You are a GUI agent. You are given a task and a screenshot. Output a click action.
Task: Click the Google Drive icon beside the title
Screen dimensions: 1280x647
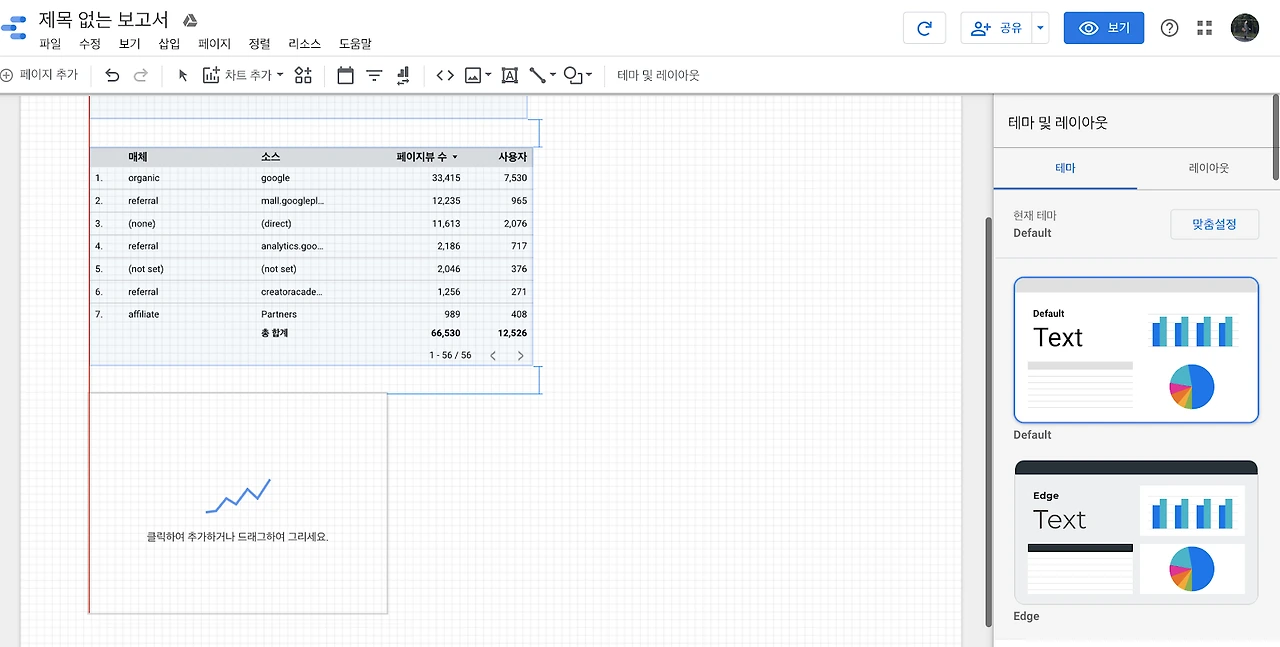click(190, 20)
